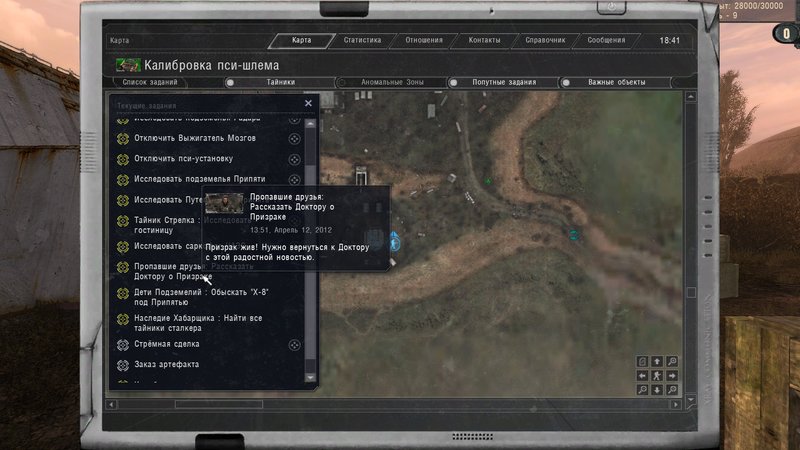
Task: Pan the map up with arrow button
Action: click(657, 361)
